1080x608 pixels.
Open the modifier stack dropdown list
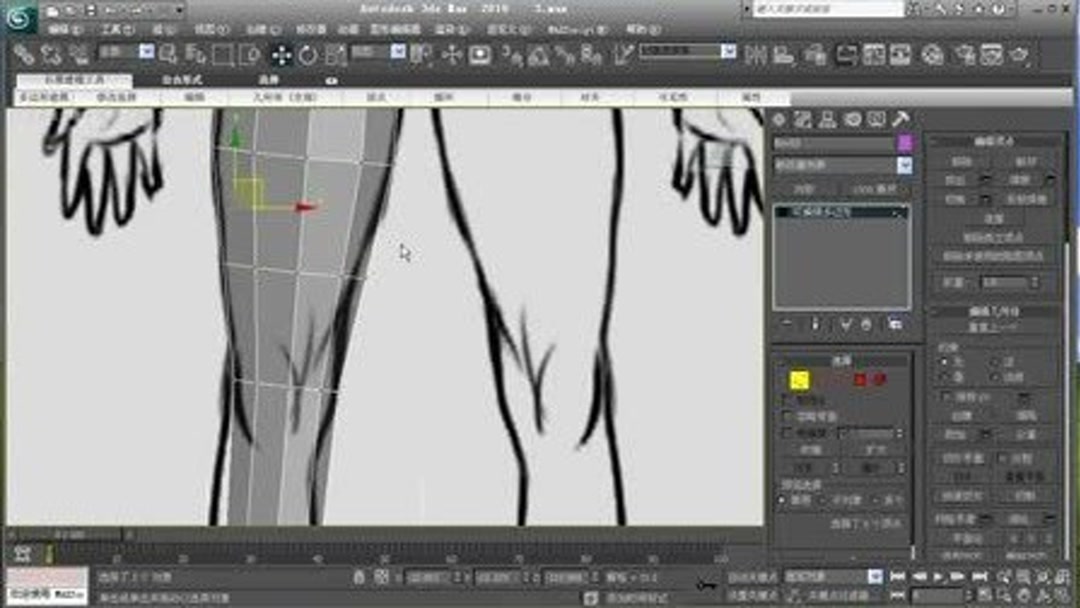903,164
